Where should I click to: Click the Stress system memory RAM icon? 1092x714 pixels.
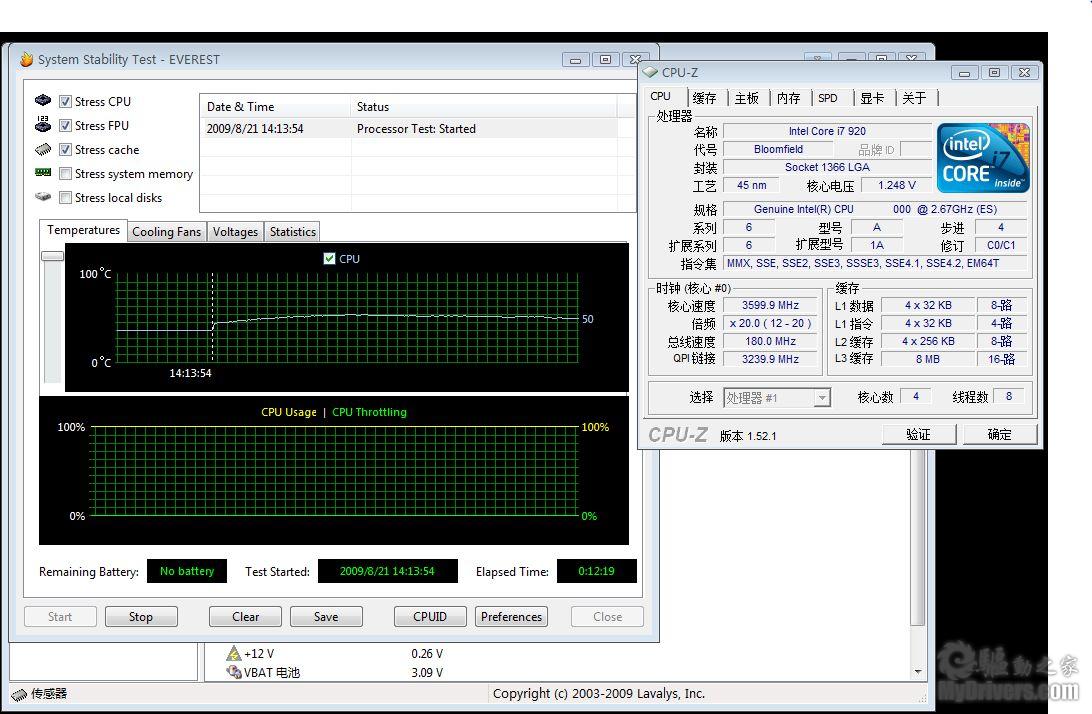point(43,172)
